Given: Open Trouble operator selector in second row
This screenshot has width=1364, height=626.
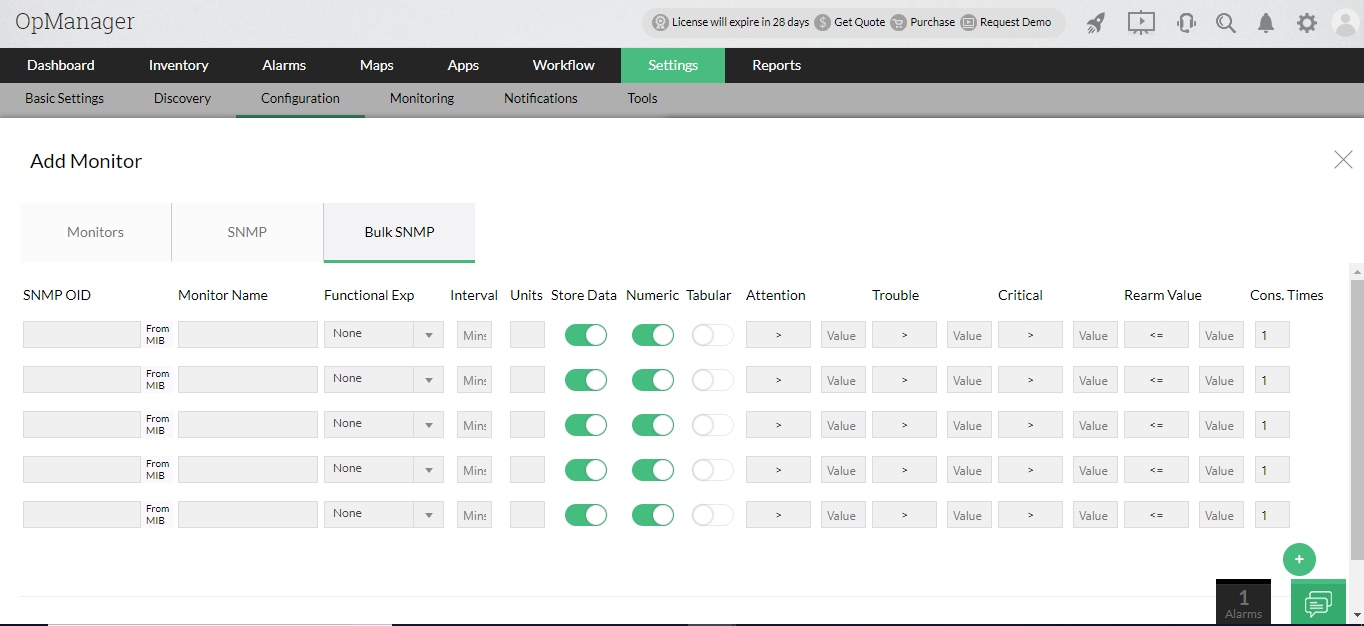Looking at the screenshot, I should (904, 379).
